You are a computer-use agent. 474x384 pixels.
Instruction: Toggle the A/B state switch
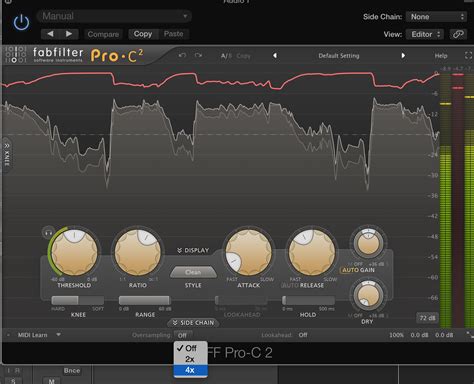[x=226, y=56]
